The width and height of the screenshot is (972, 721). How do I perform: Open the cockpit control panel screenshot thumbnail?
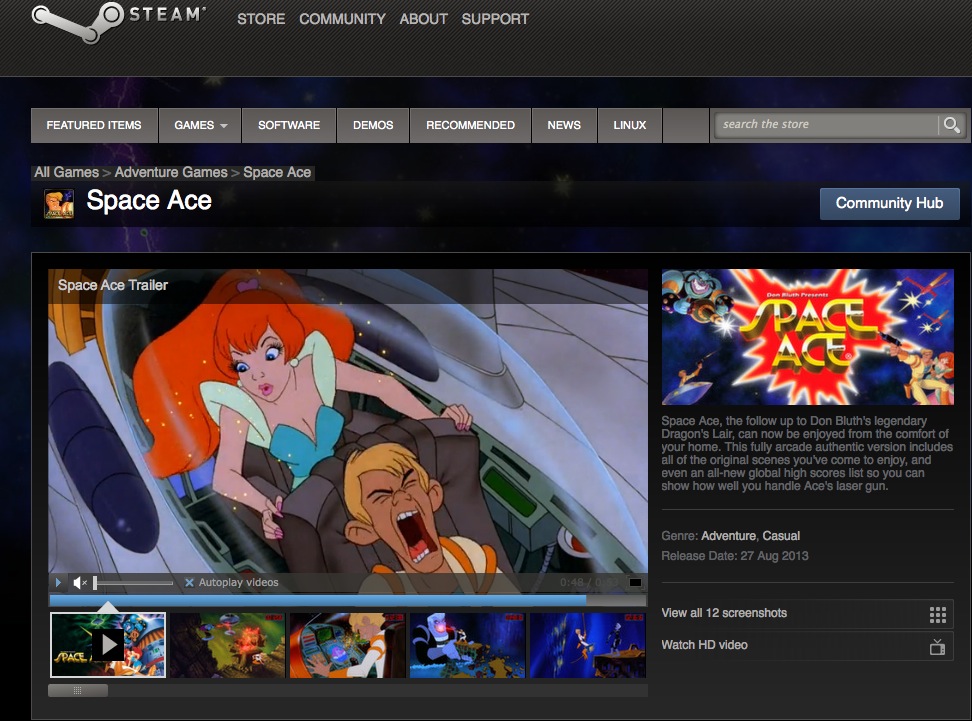point(348,645)
